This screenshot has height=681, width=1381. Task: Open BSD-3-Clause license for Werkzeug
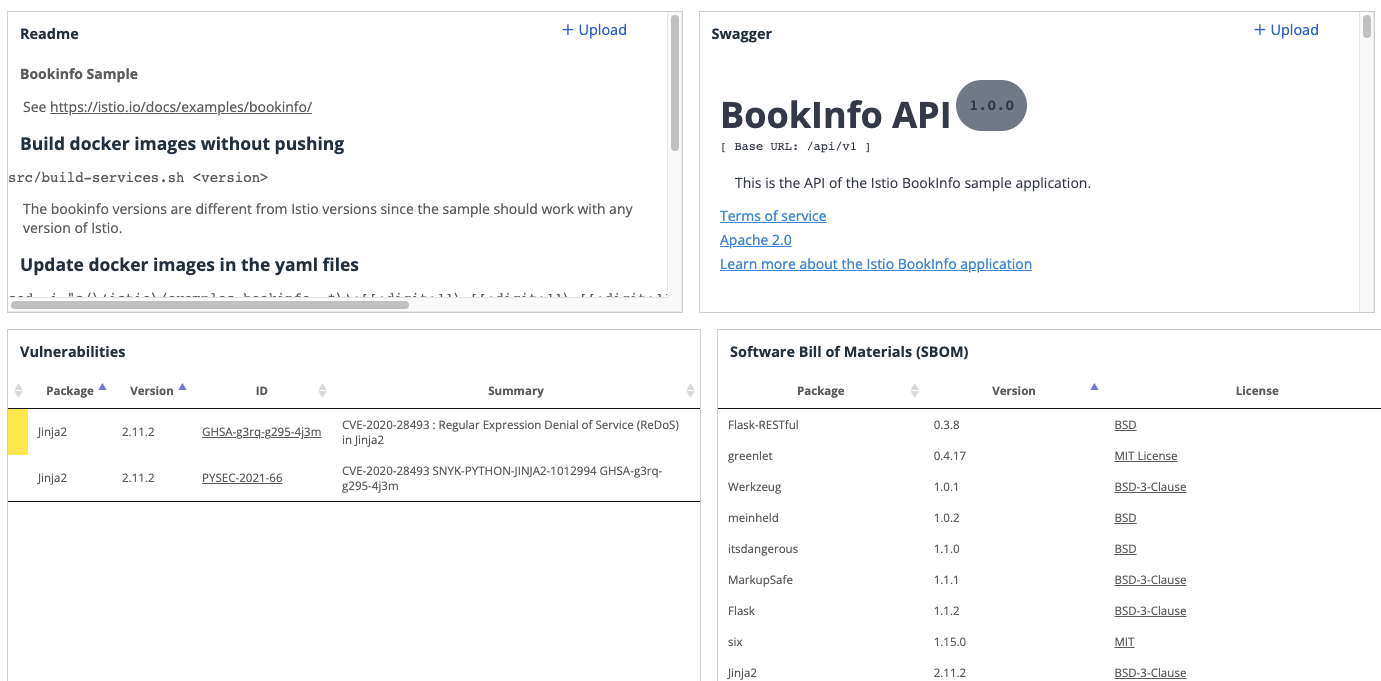(x=1150, y=487)
